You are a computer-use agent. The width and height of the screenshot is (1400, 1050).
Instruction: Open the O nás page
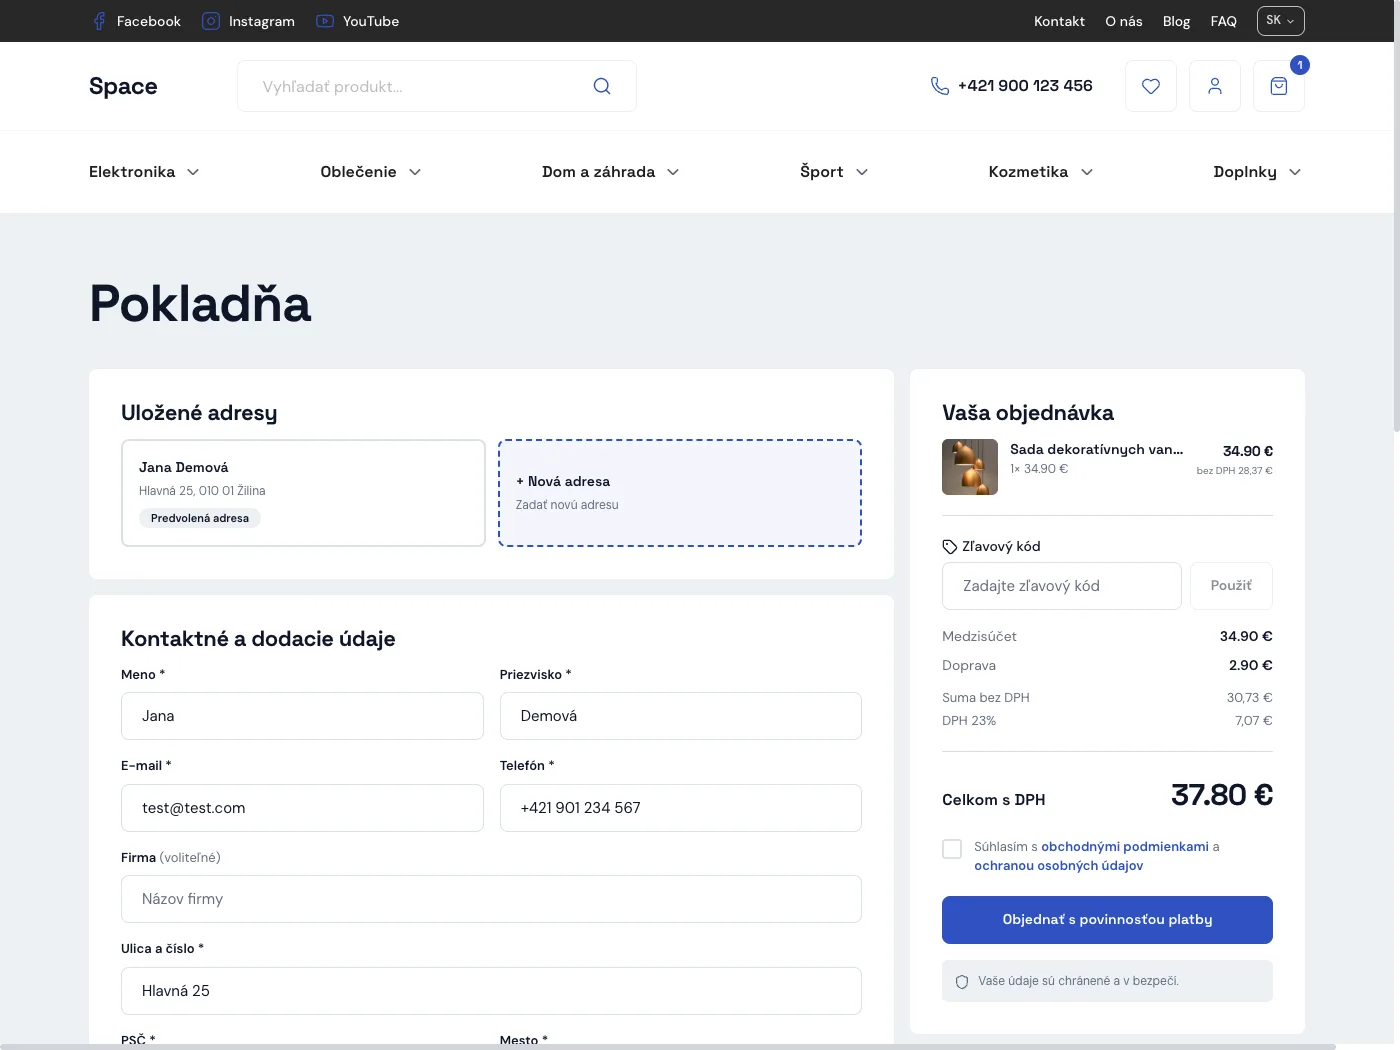coord(1124,21)
